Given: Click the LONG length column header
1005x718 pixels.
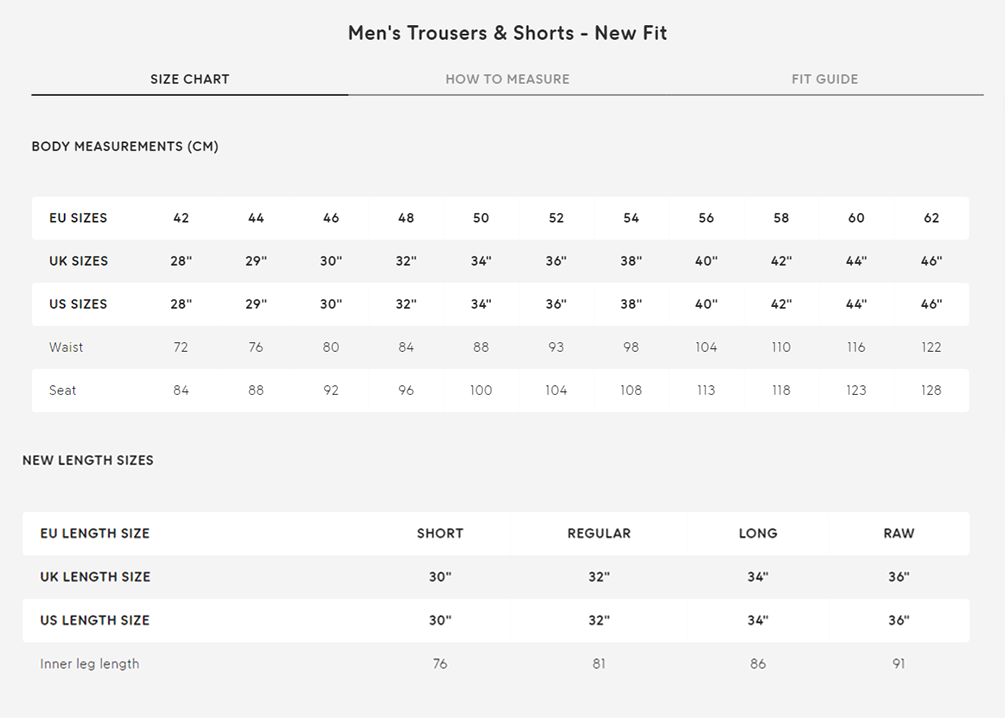Looking at the screenshot, I should [x=758, y=533].
